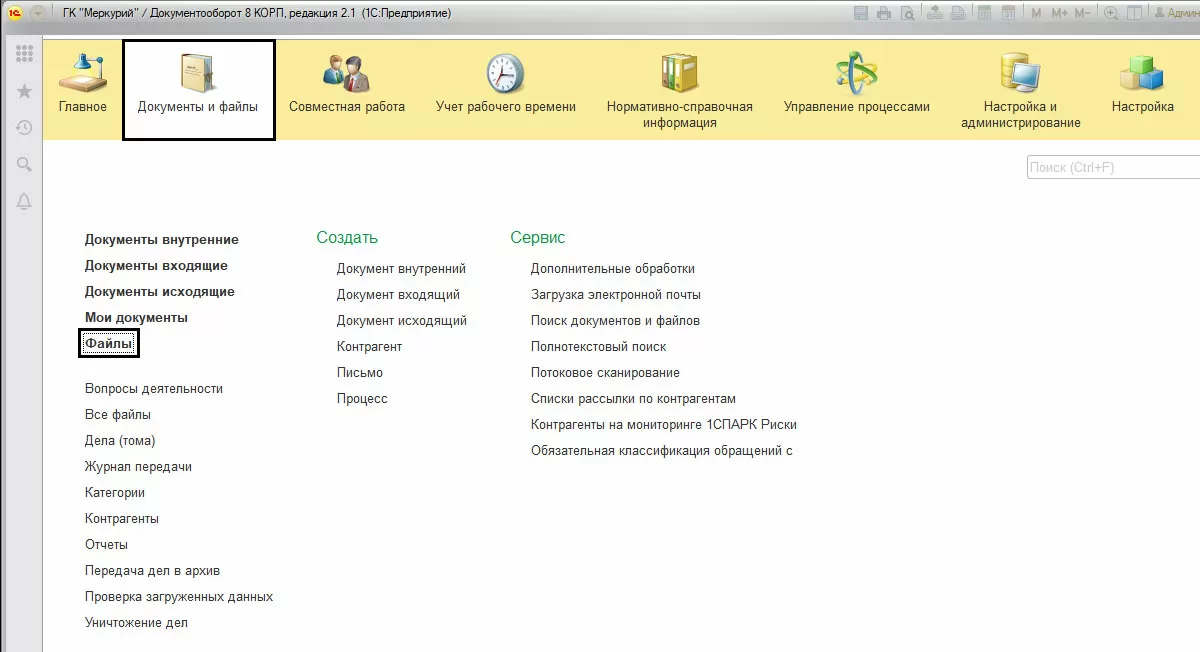Open the Учет рабочего времени section

tap(506, 85)
